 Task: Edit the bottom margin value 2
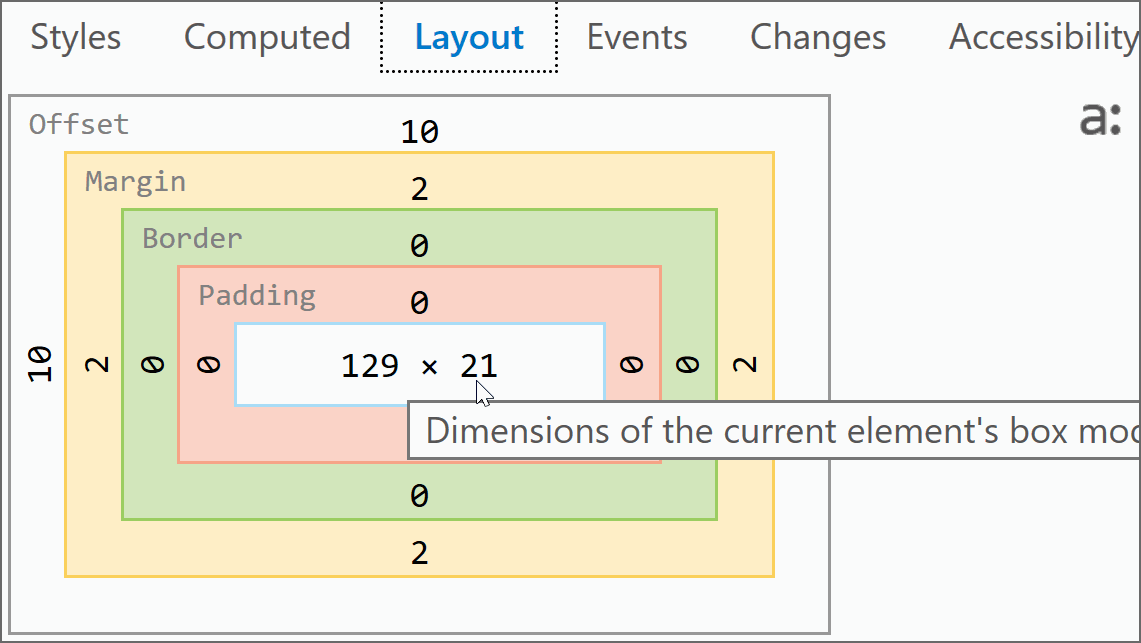[x=420, y=553]
